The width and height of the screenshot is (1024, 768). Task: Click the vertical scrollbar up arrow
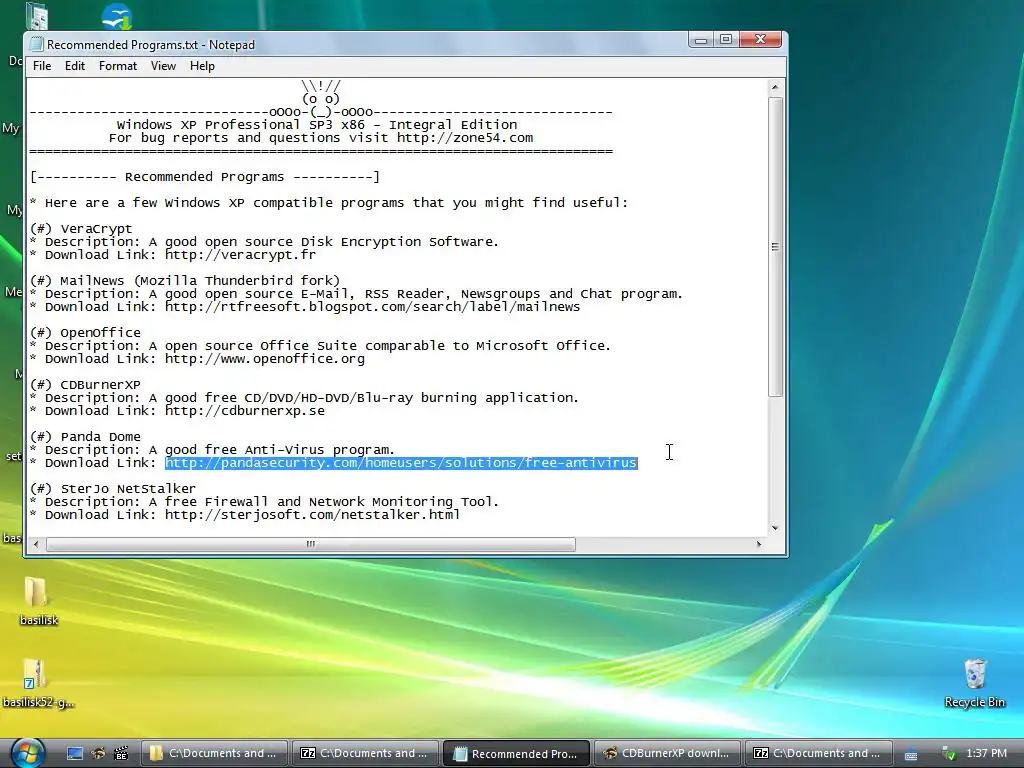point(775,87)
